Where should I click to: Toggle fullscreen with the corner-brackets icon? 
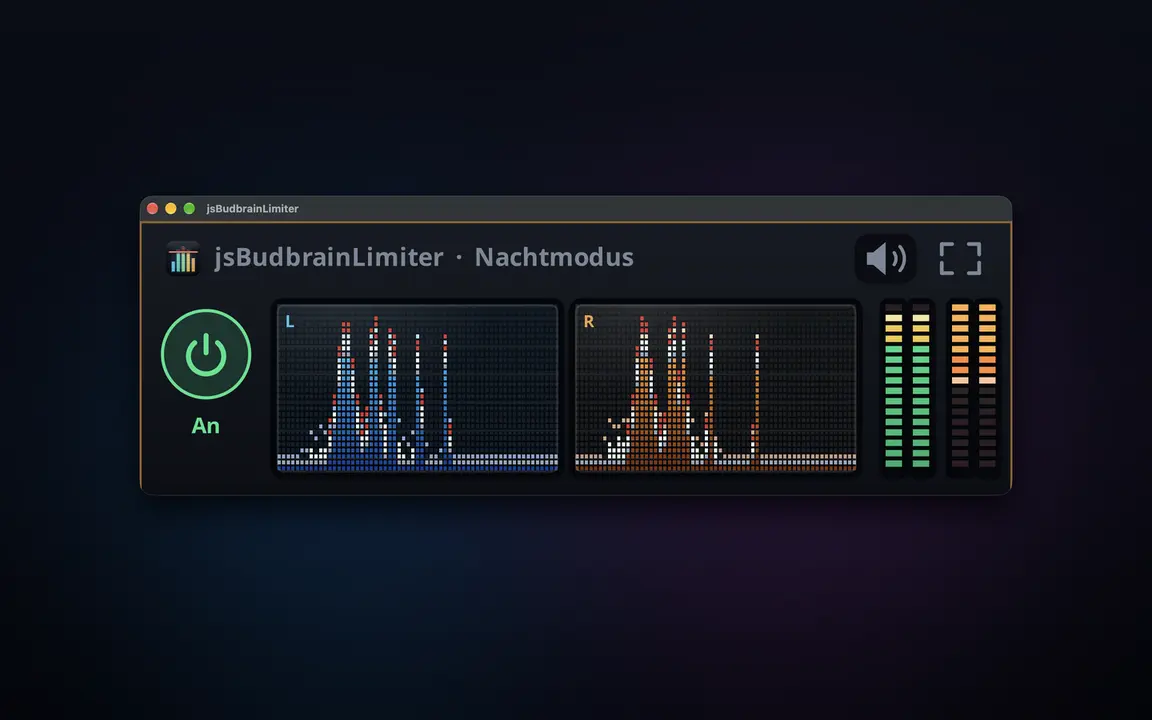960,259
